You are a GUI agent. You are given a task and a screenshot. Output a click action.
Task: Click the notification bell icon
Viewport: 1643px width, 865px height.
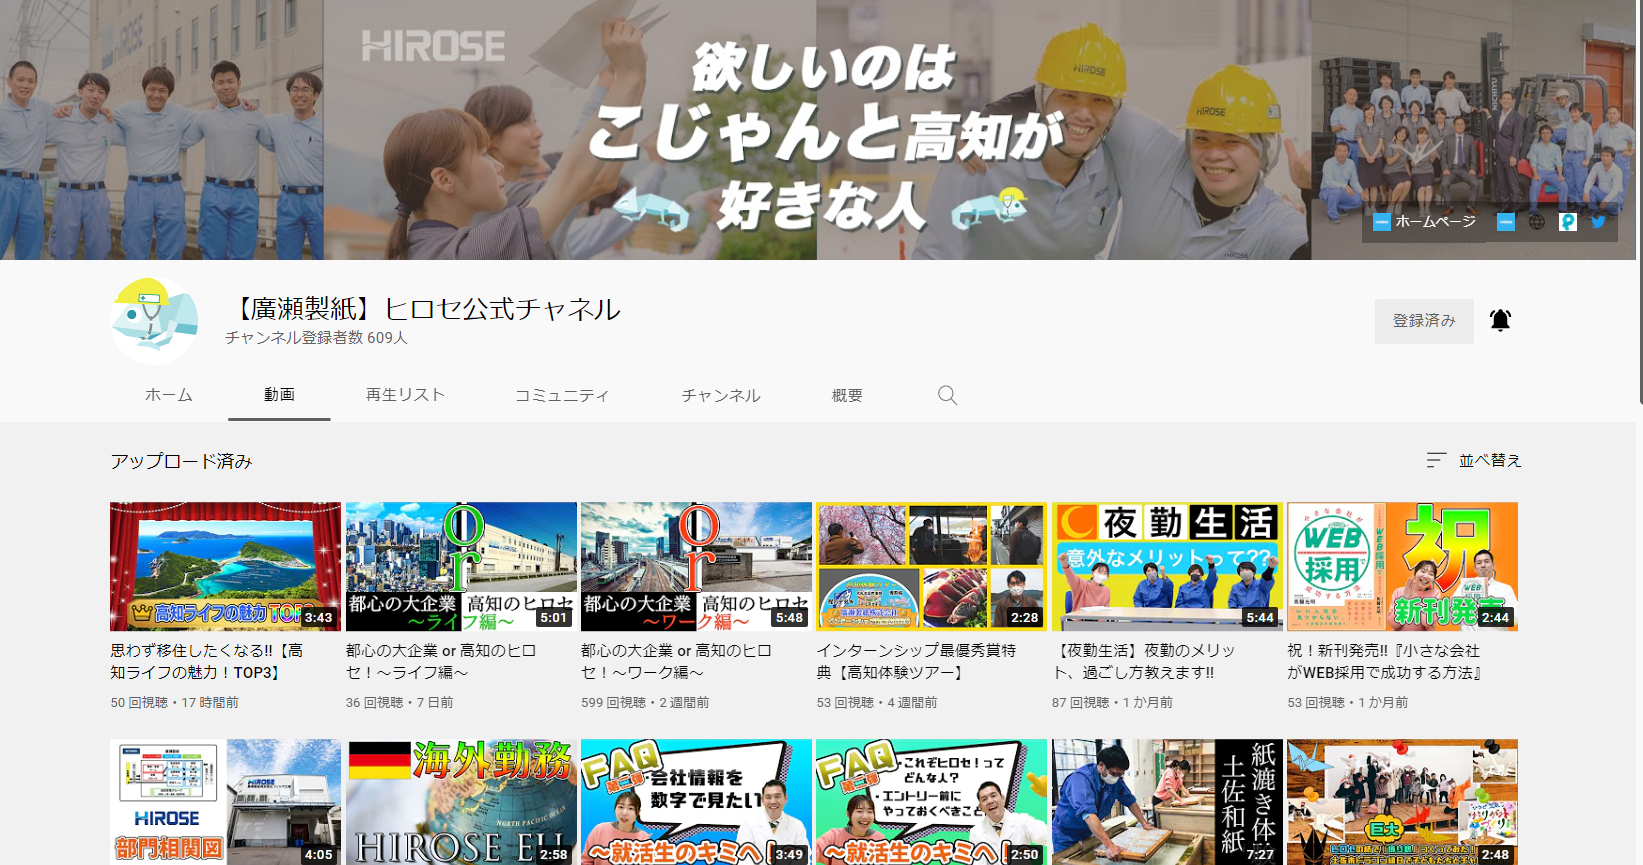pos(1500,320)
